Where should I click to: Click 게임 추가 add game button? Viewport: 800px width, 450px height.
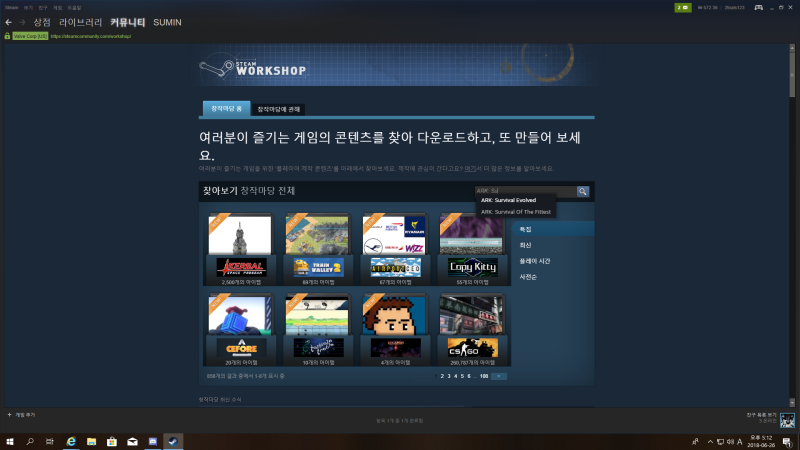[21, 415]
